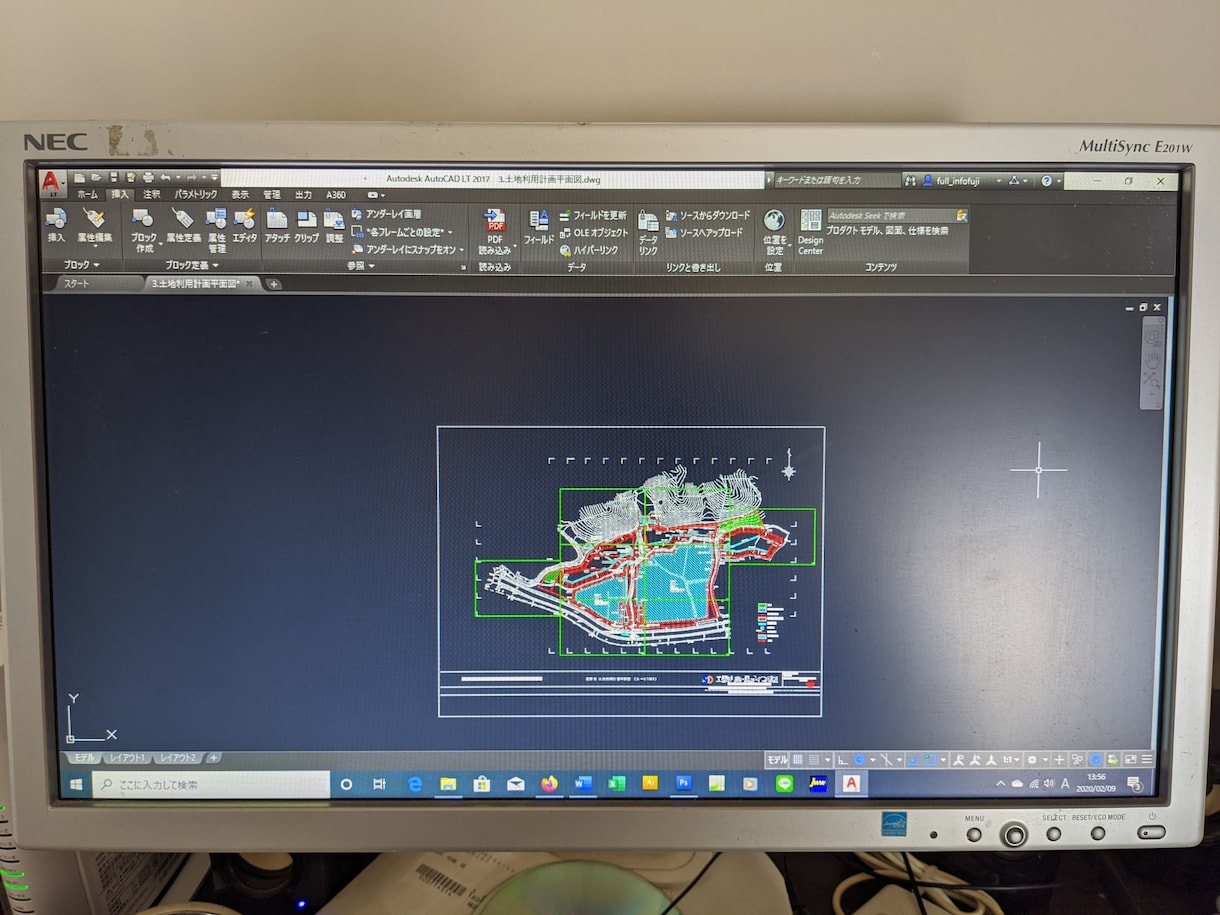Expand the ブロック panel dropdown
This screenshot has width=1220, height=915.
tap(81, 265)
